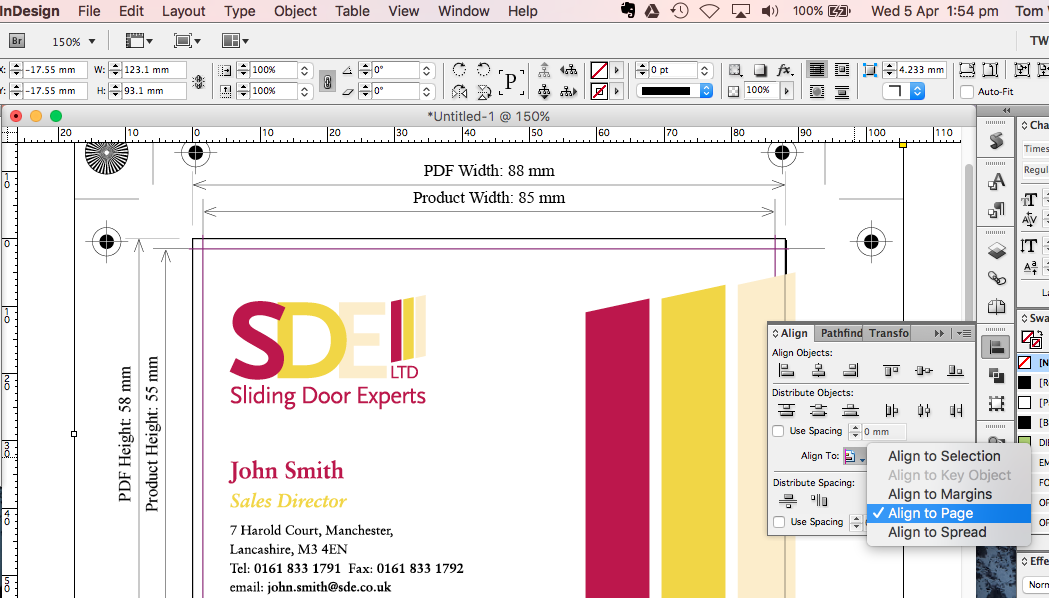This screenshot has height=598, width=1049.
Task: Open the Layout menu
Action: 183,11
